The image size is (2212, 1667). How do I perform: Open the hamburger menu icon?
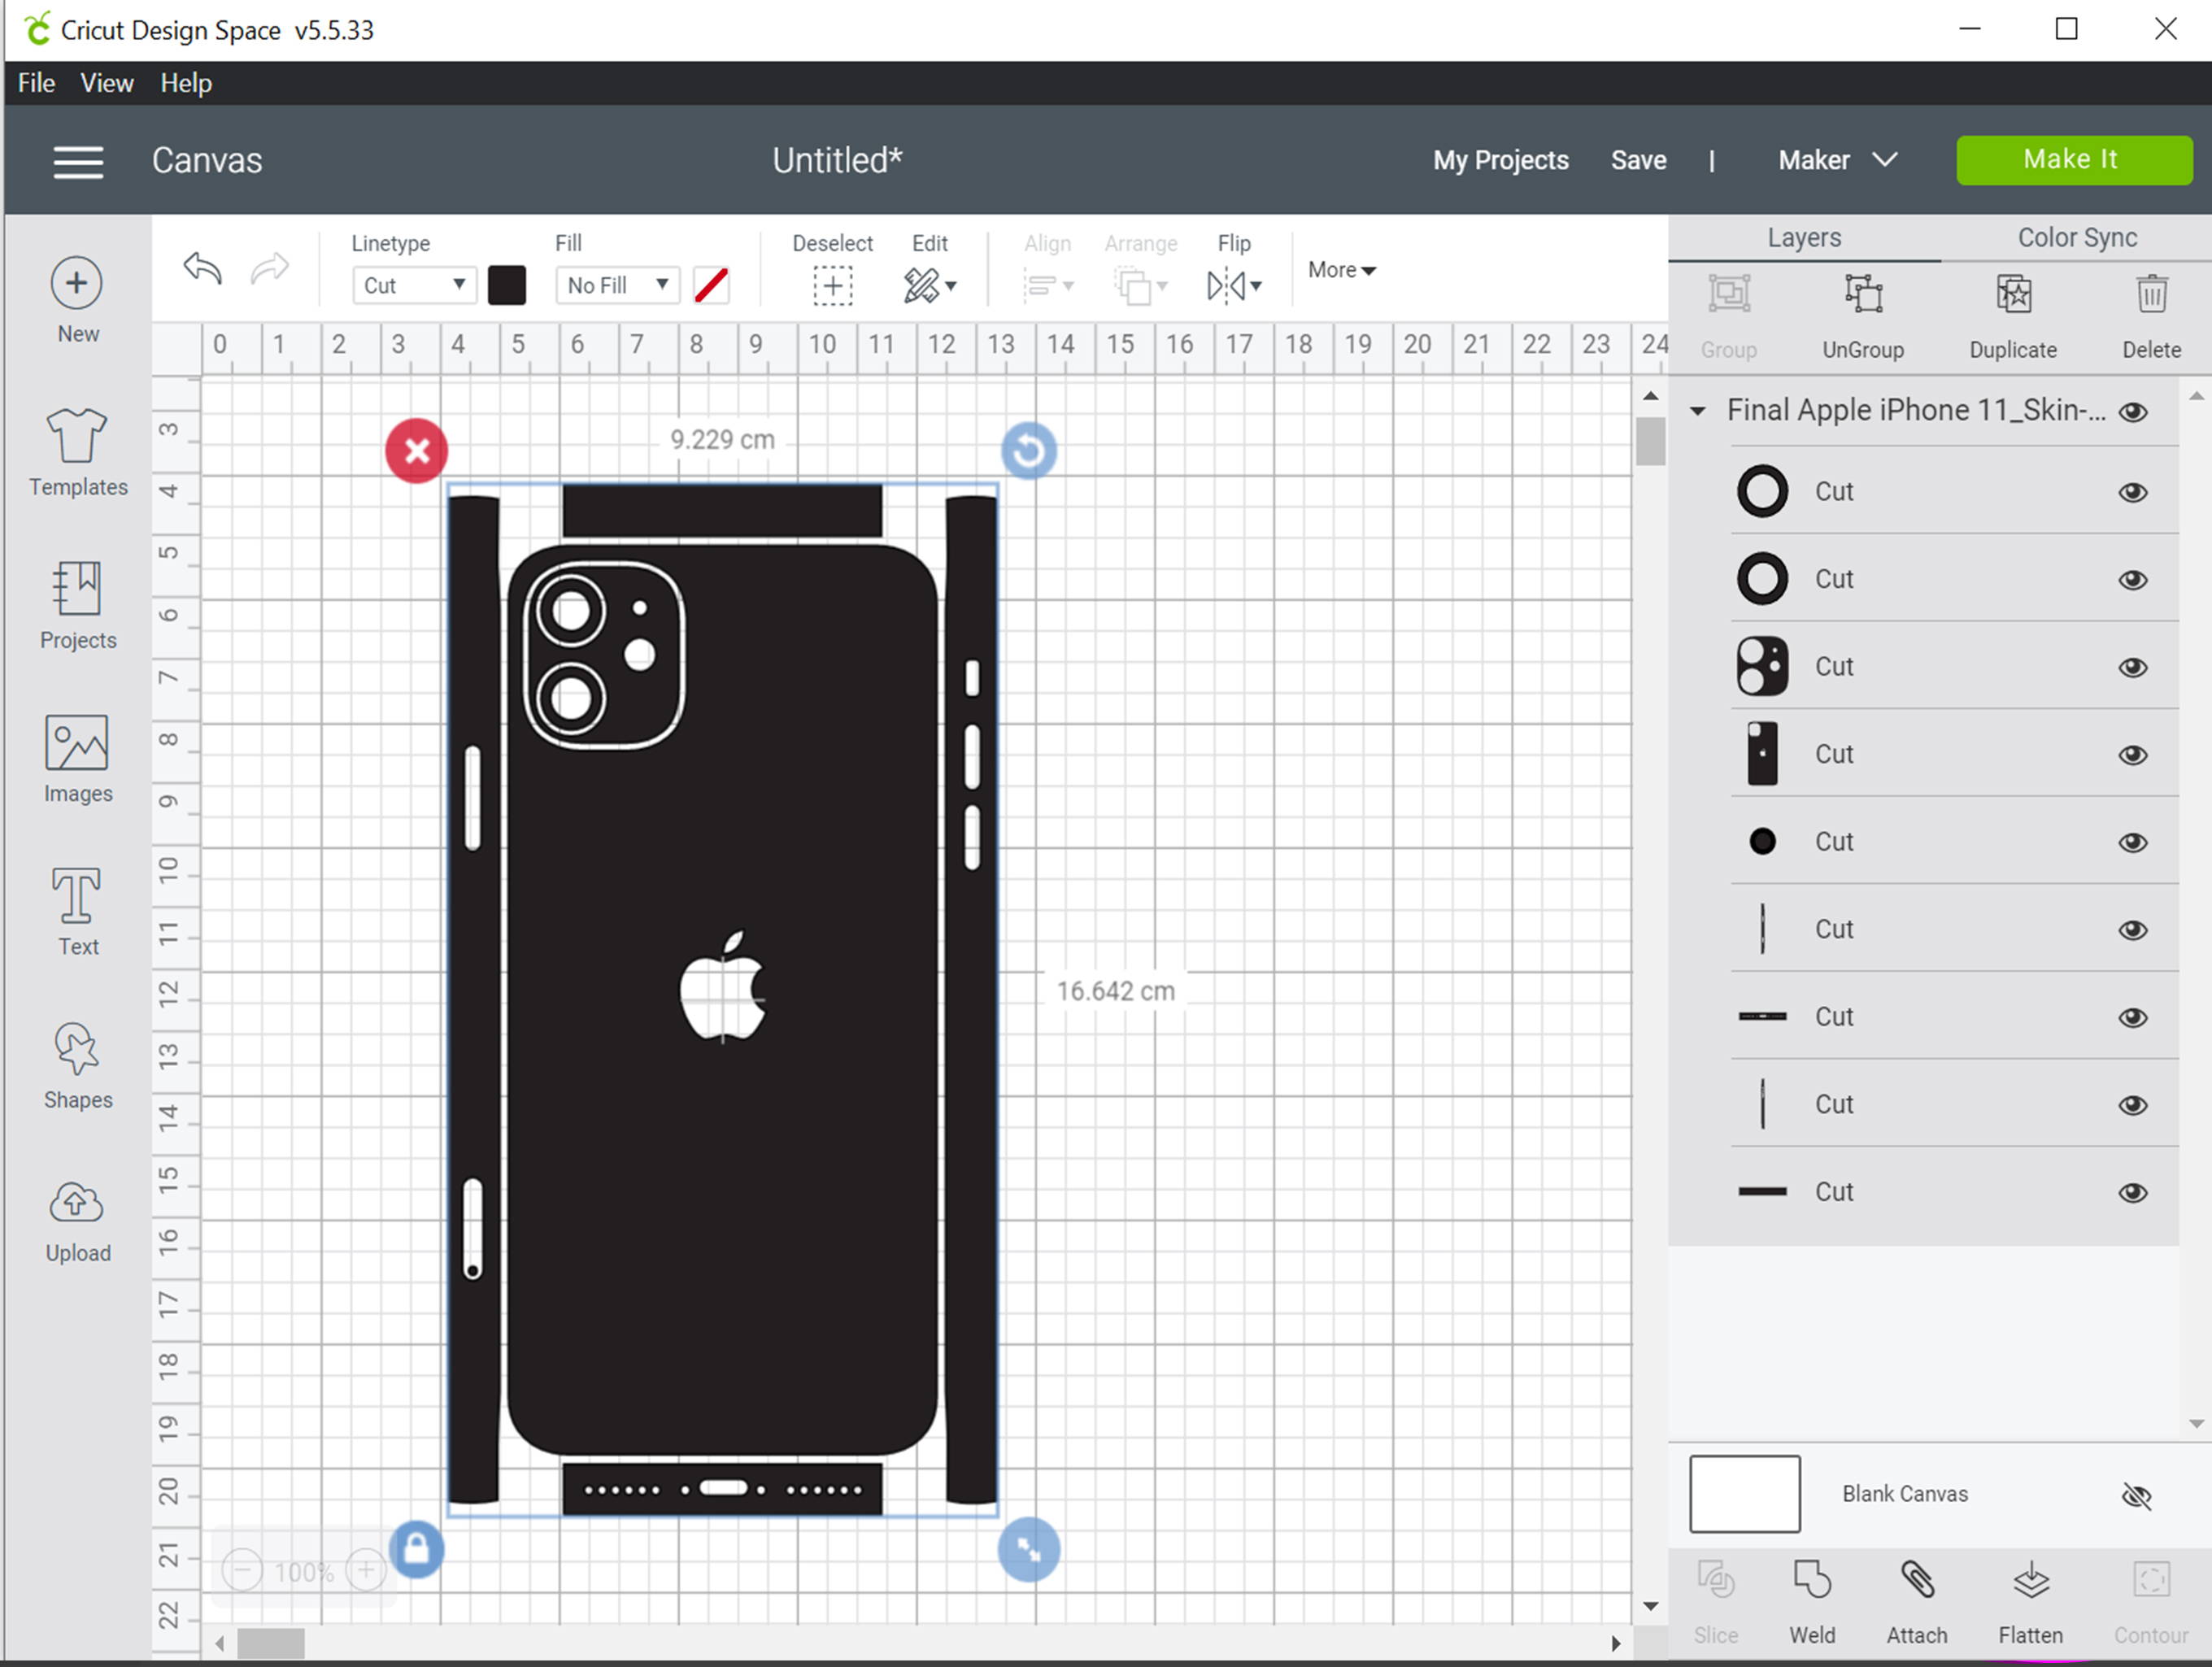coord(78,162)
